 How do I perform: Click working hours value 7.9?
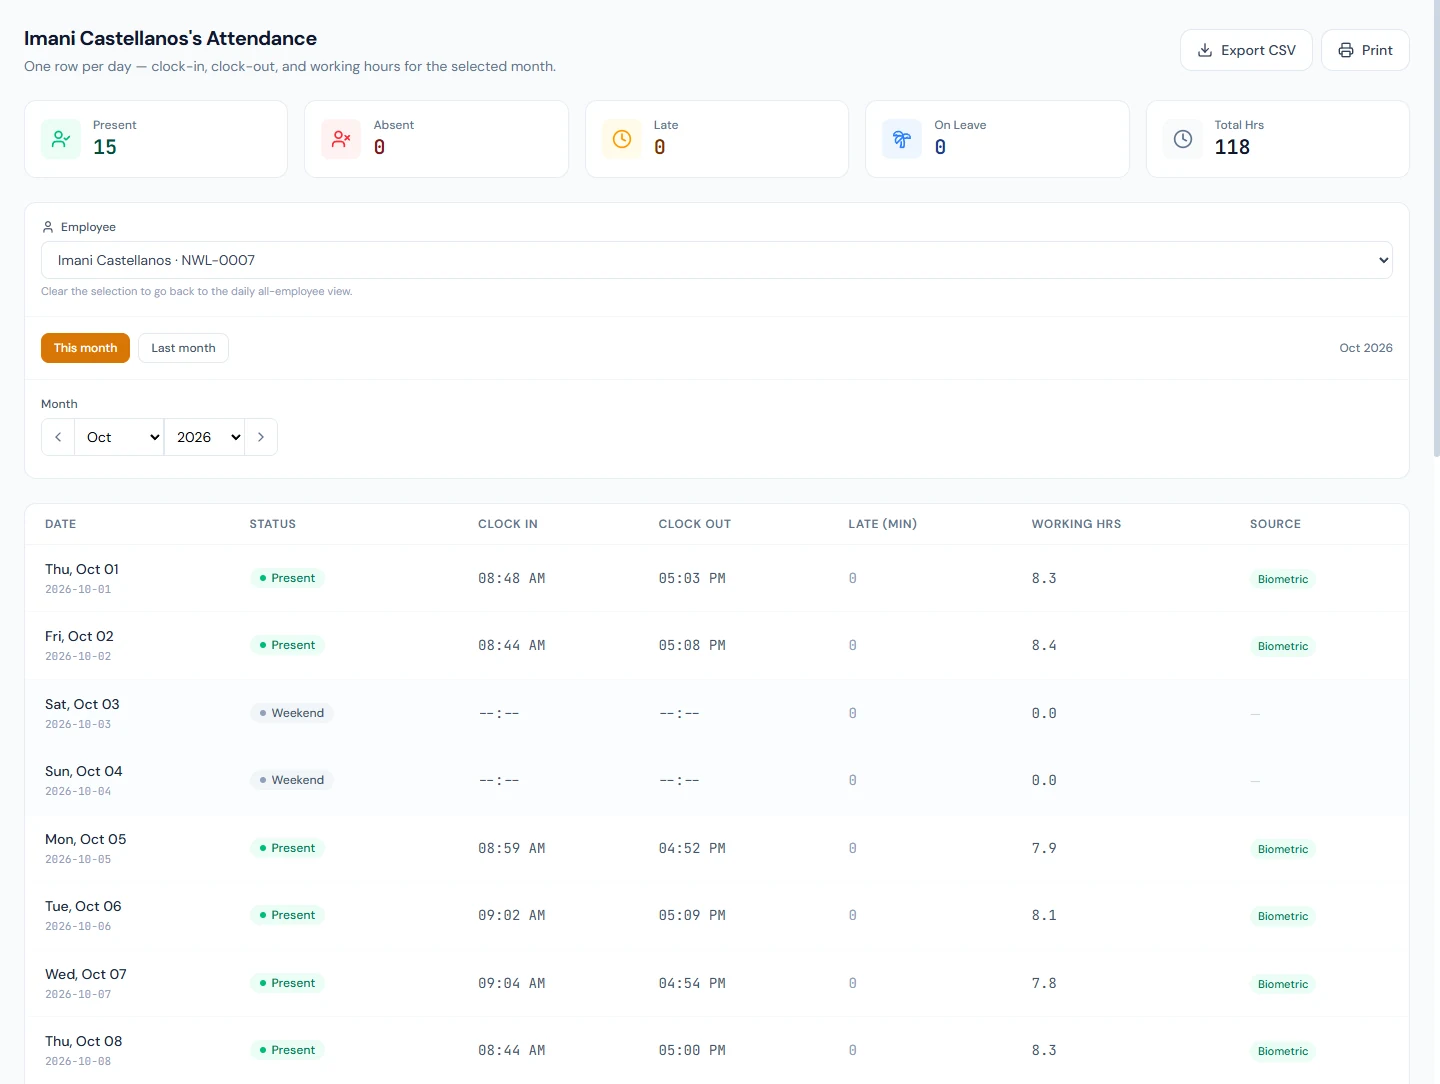pyautogui.click(x=1044, y=848)
